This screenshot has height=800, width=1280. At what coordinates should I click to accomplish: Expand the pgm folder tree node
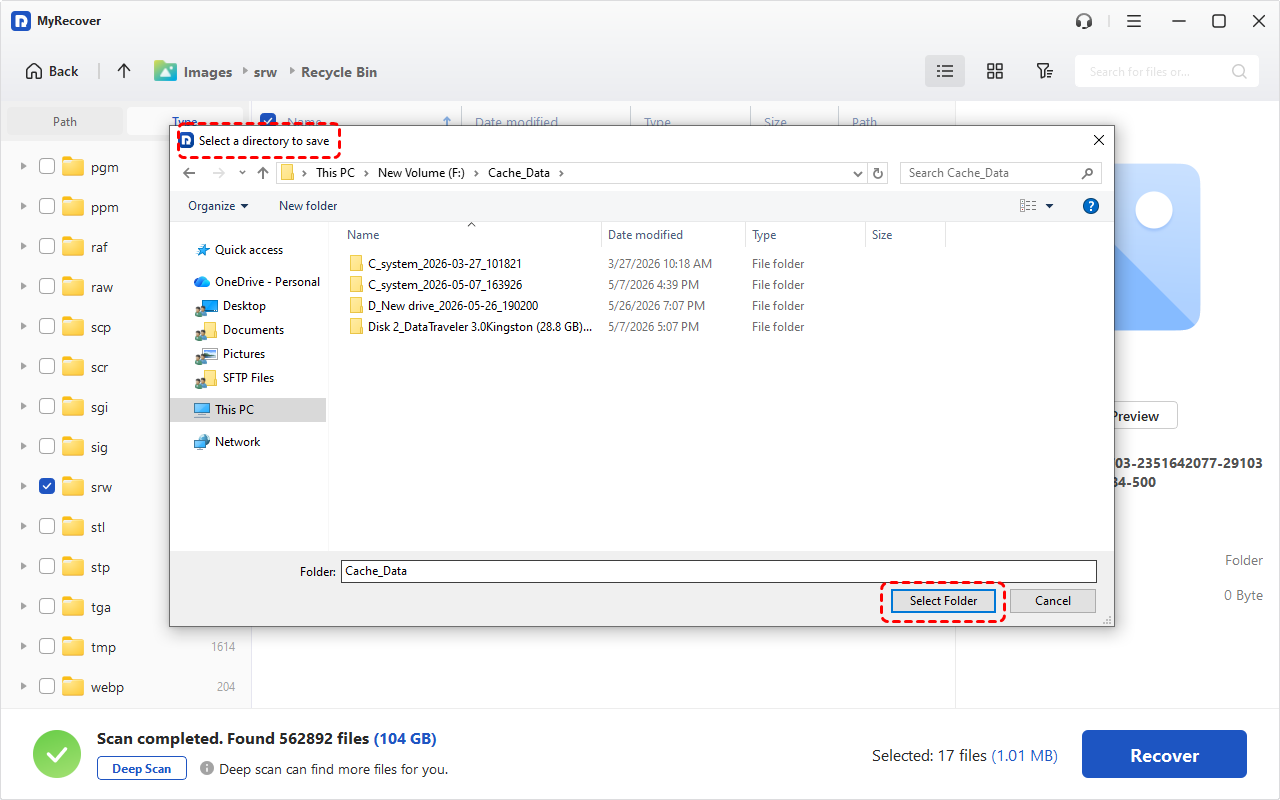click(x=23, y=166)
